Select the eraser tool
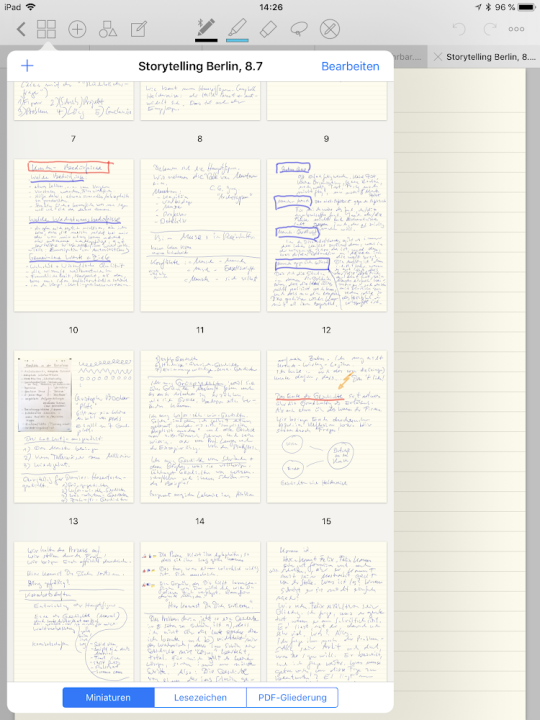The image size is (540, 720). (268, 29)
